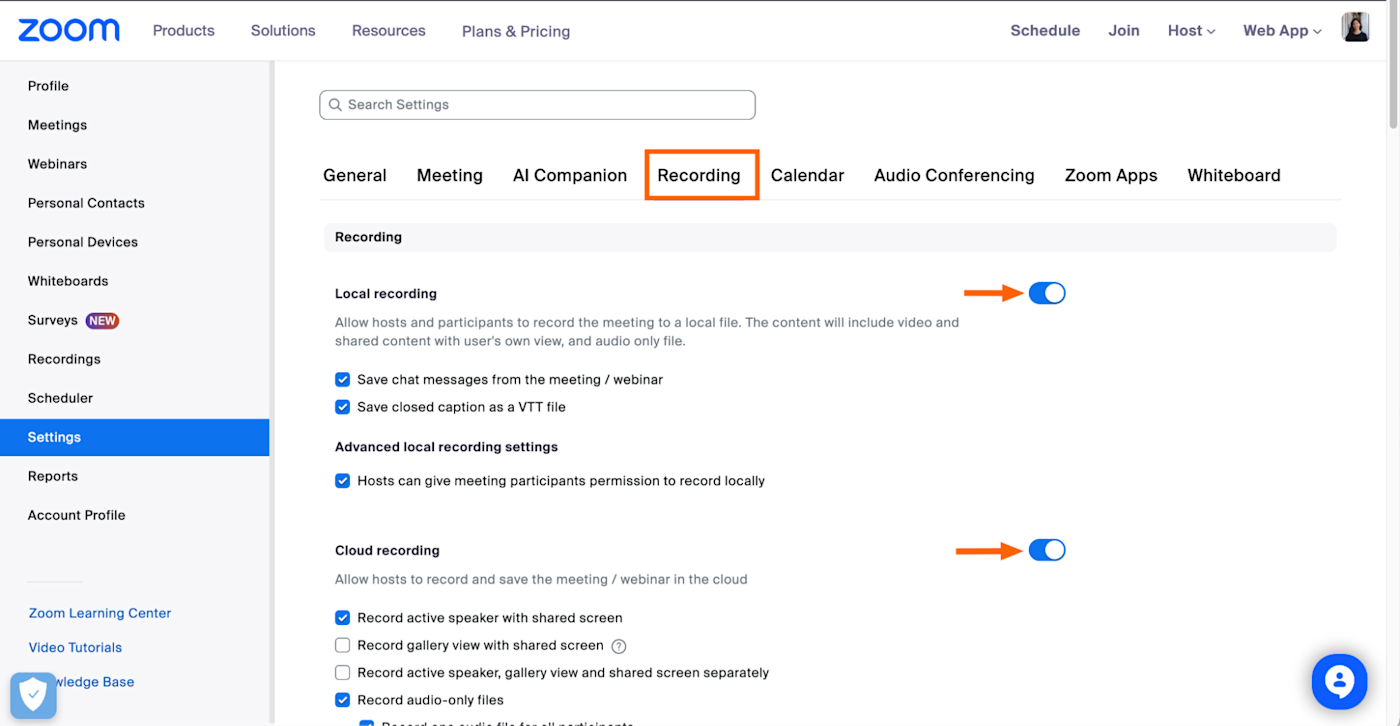The image size is (1400, 726).
Task: Toggle the Local recording switch
Action: [x=1047, y=293]
